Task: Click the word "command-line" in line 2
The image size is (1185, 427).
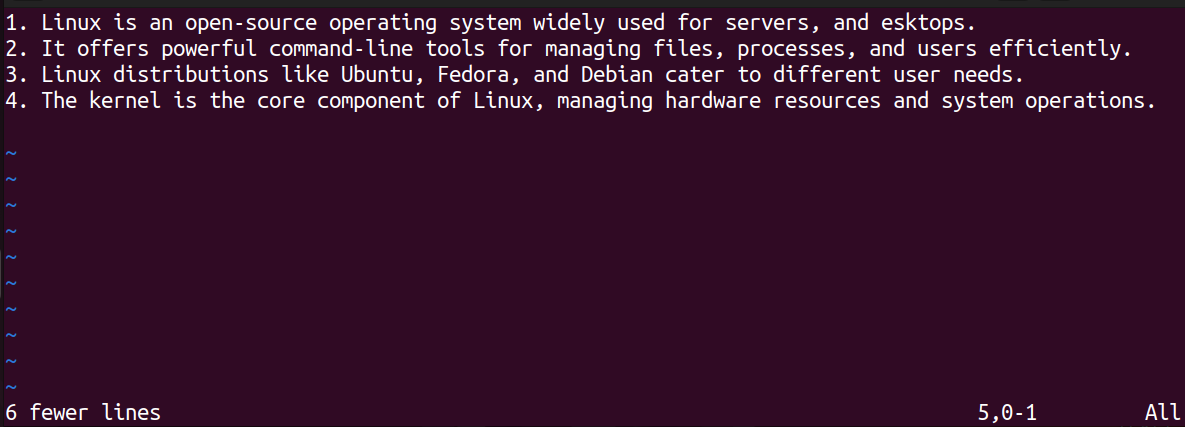Action: 340,48
